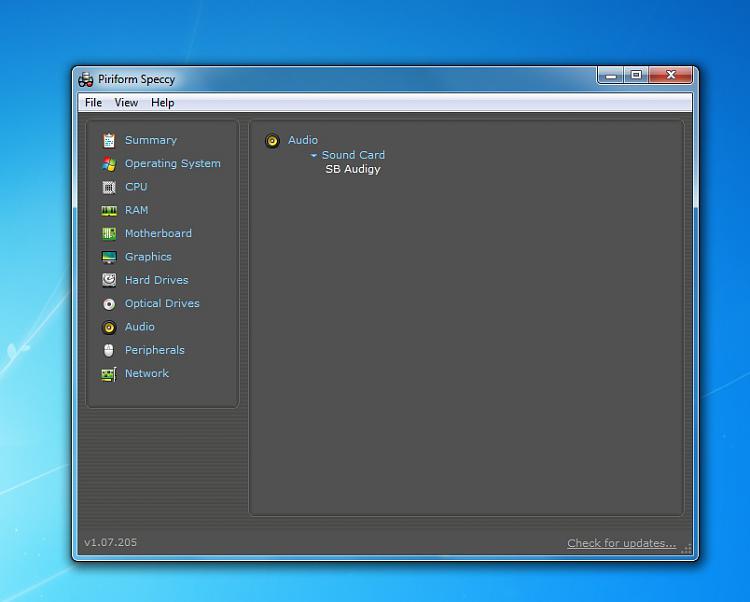Viewport: 750px width, 602px height.
Task: Click the Audio speaker icon in main panel
Action: tap(272, 141)
